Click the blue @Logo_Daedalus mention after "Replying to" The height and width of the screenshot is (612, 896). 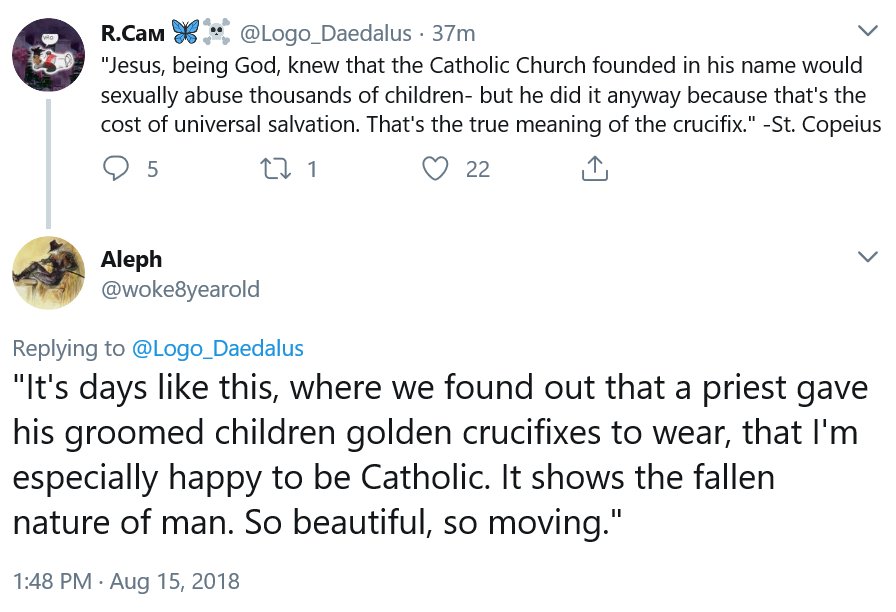click(x=217, y=348)
